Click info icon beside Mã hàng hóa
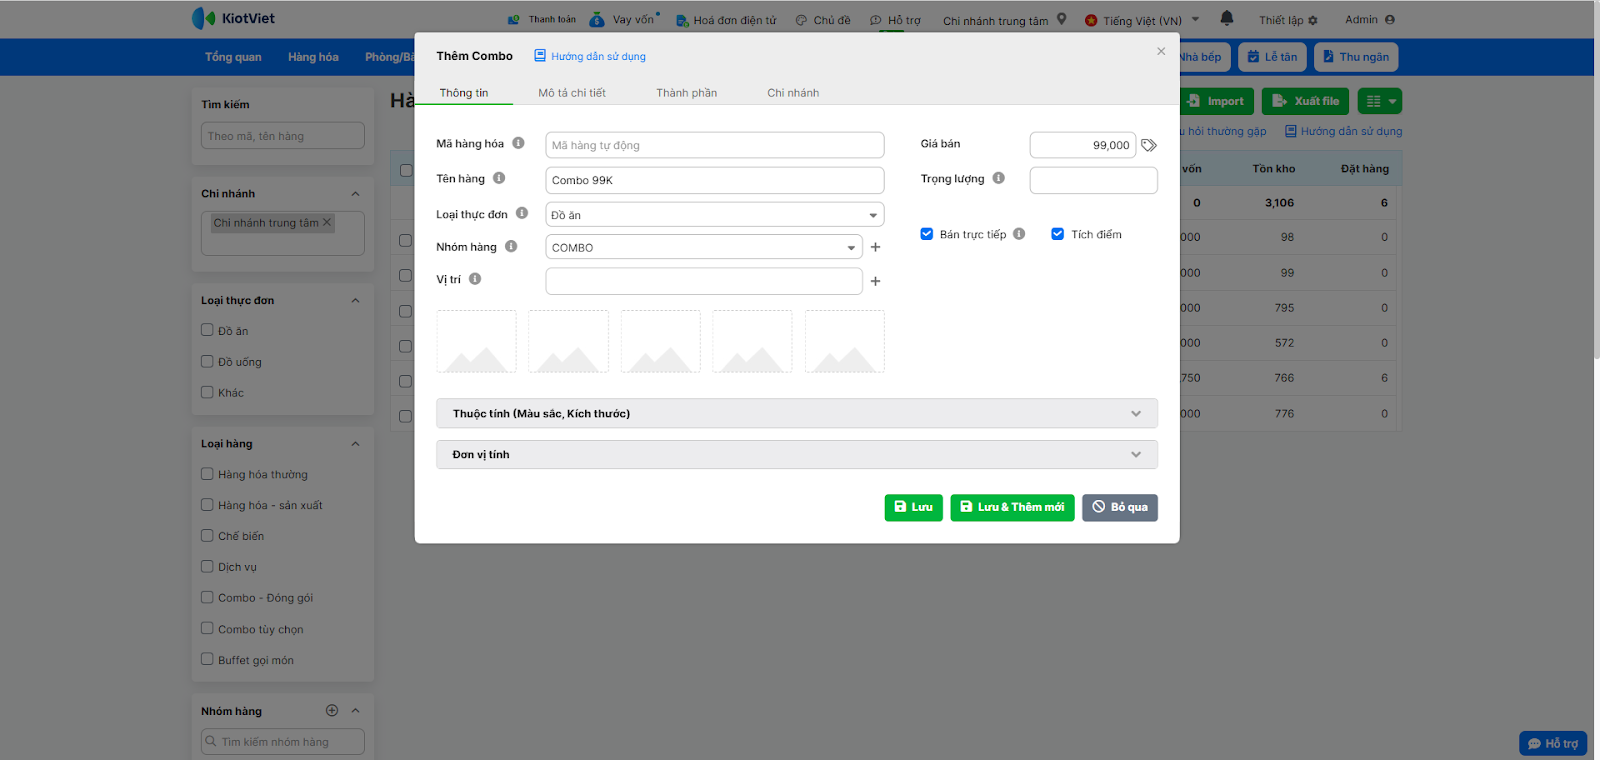Viewport: 1600px width, 760px height. (x=518, y=143)
